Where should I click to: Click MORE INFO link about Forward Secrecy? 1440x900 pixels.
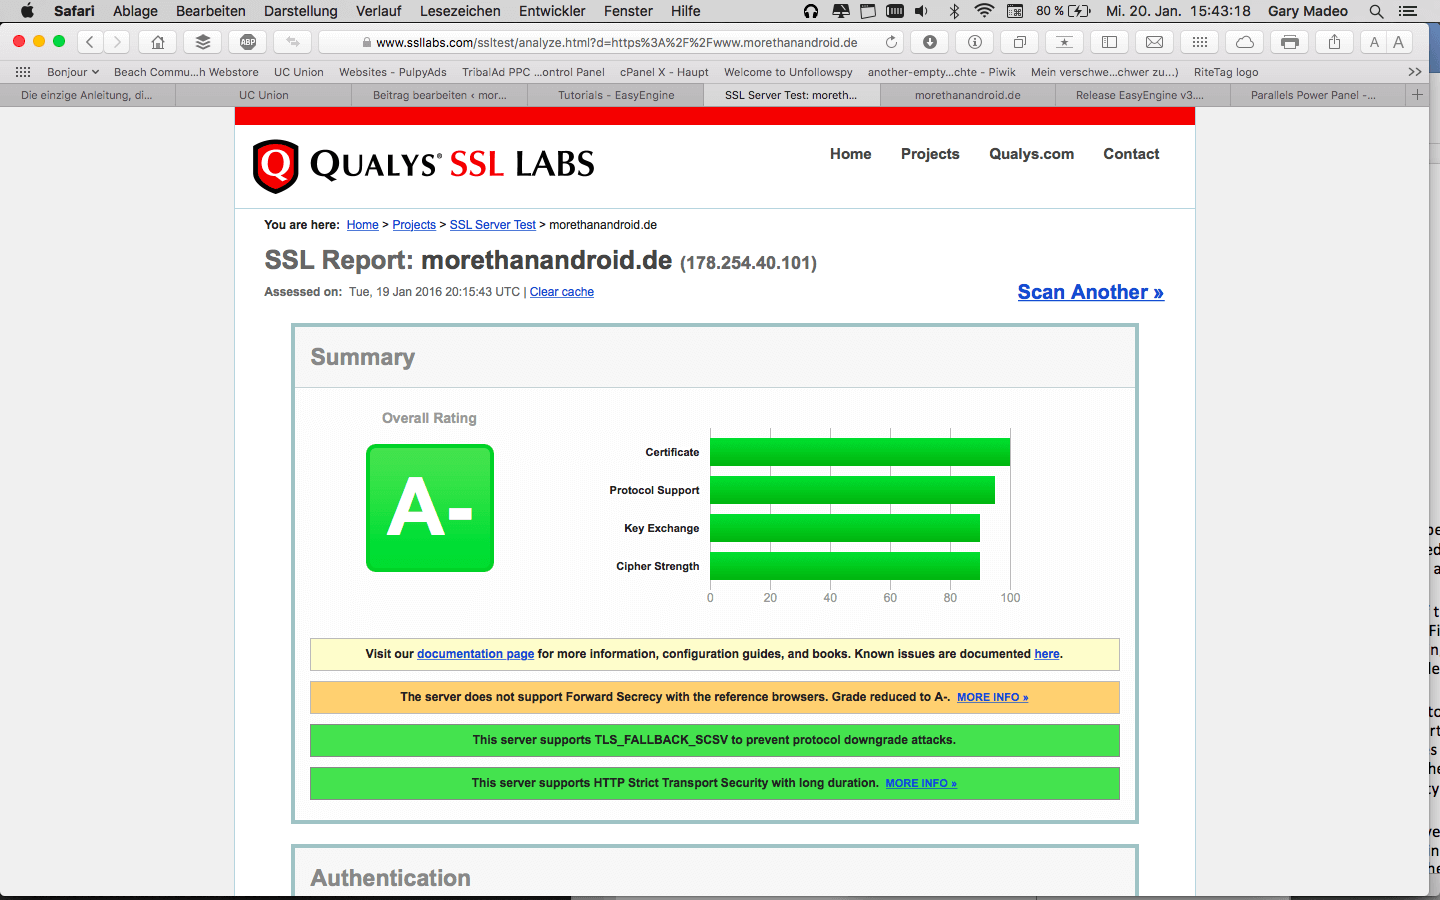tap(992, 697)
